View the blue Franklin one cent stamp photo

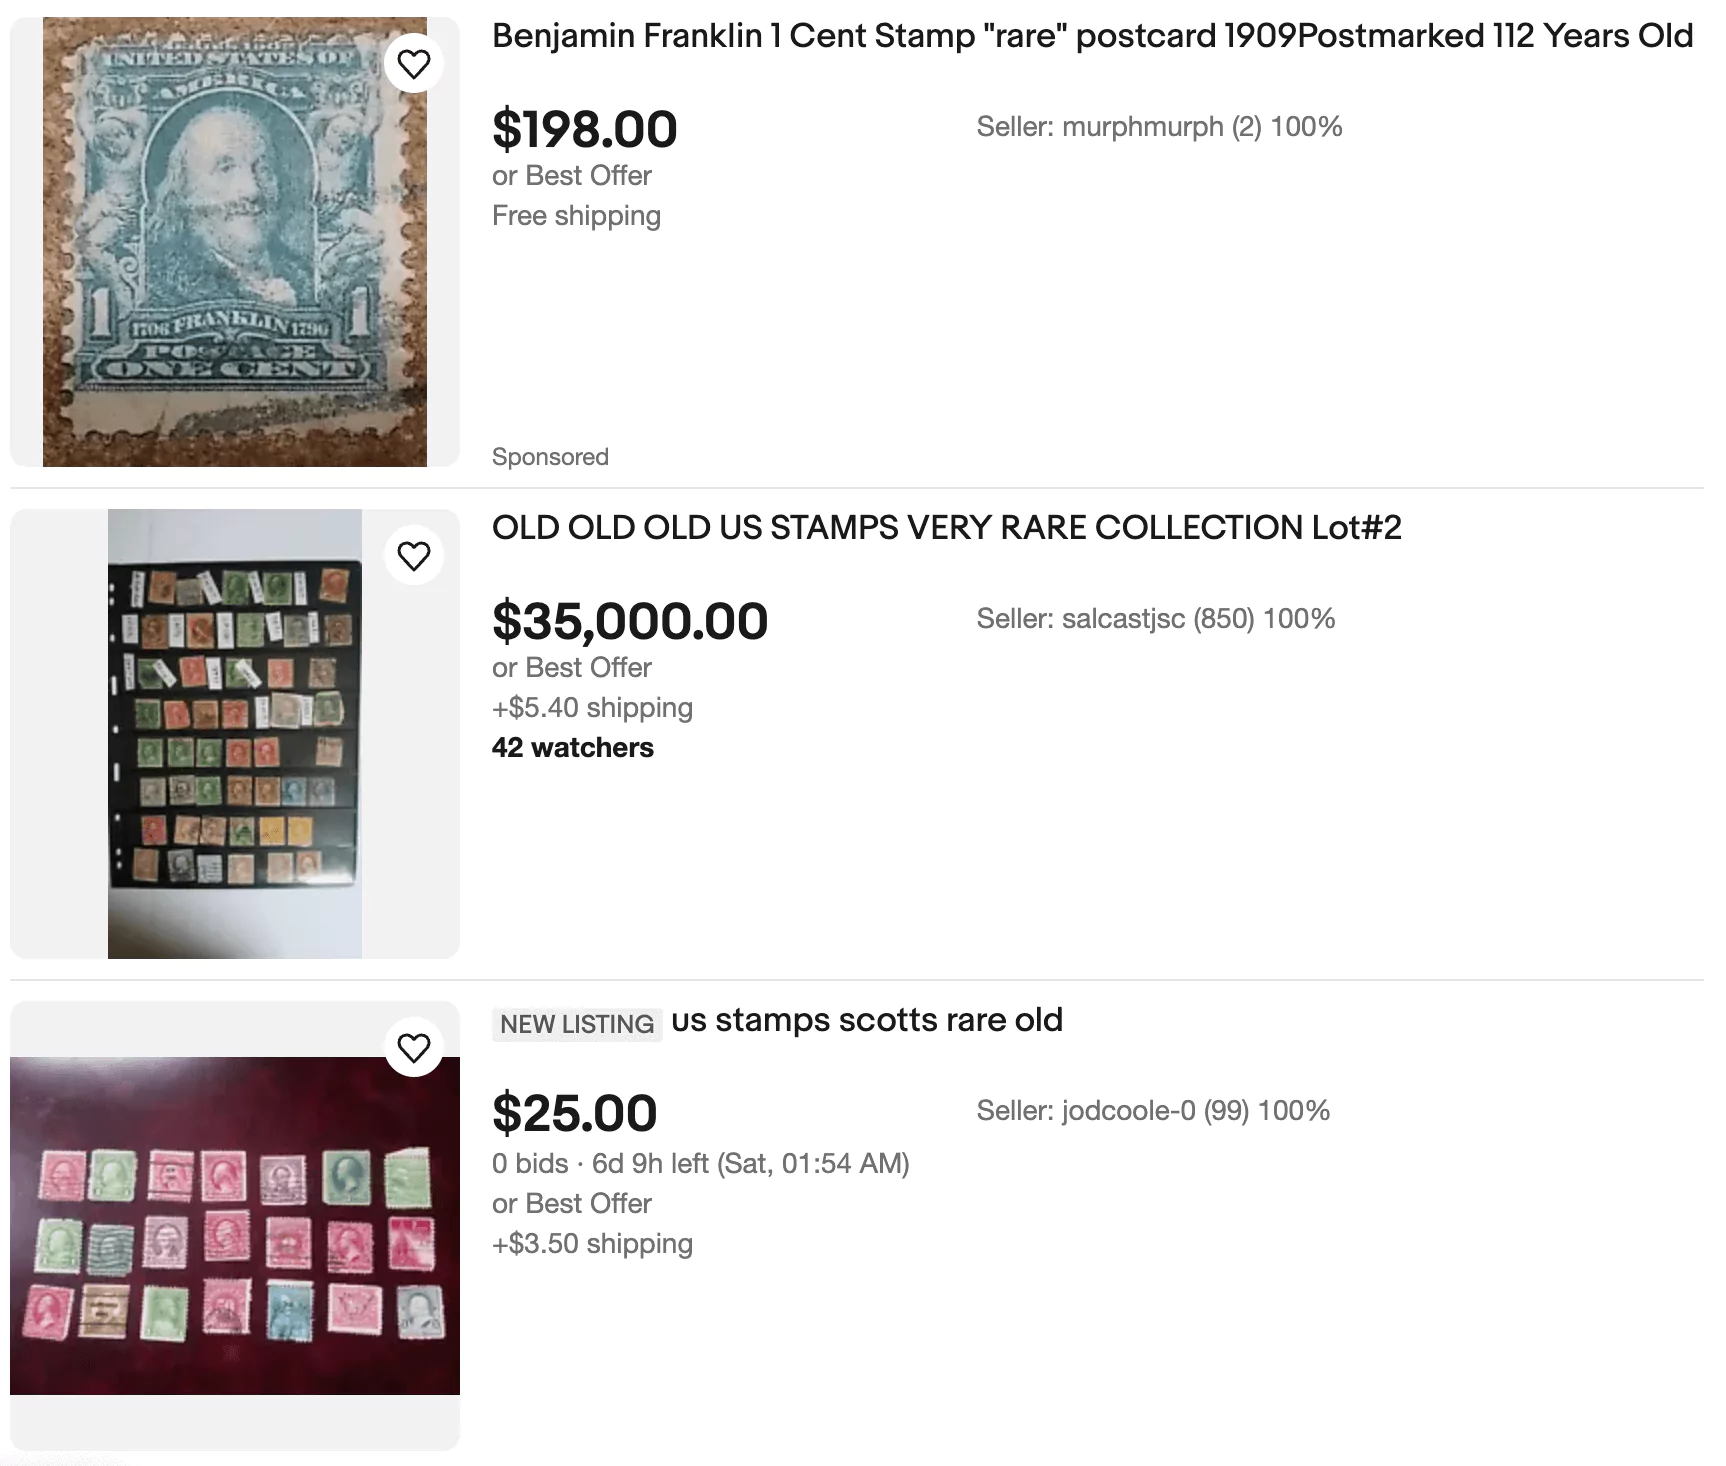(x=234, y=242)
